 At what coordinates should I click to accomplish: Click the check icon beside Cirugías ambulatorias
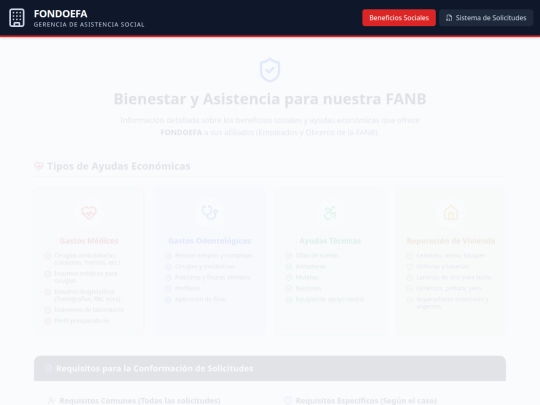pos(48,256)
